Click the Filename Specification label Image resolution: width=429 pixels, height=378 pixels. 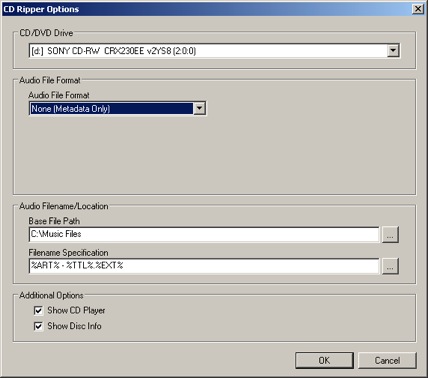click(x=68, y=253)
